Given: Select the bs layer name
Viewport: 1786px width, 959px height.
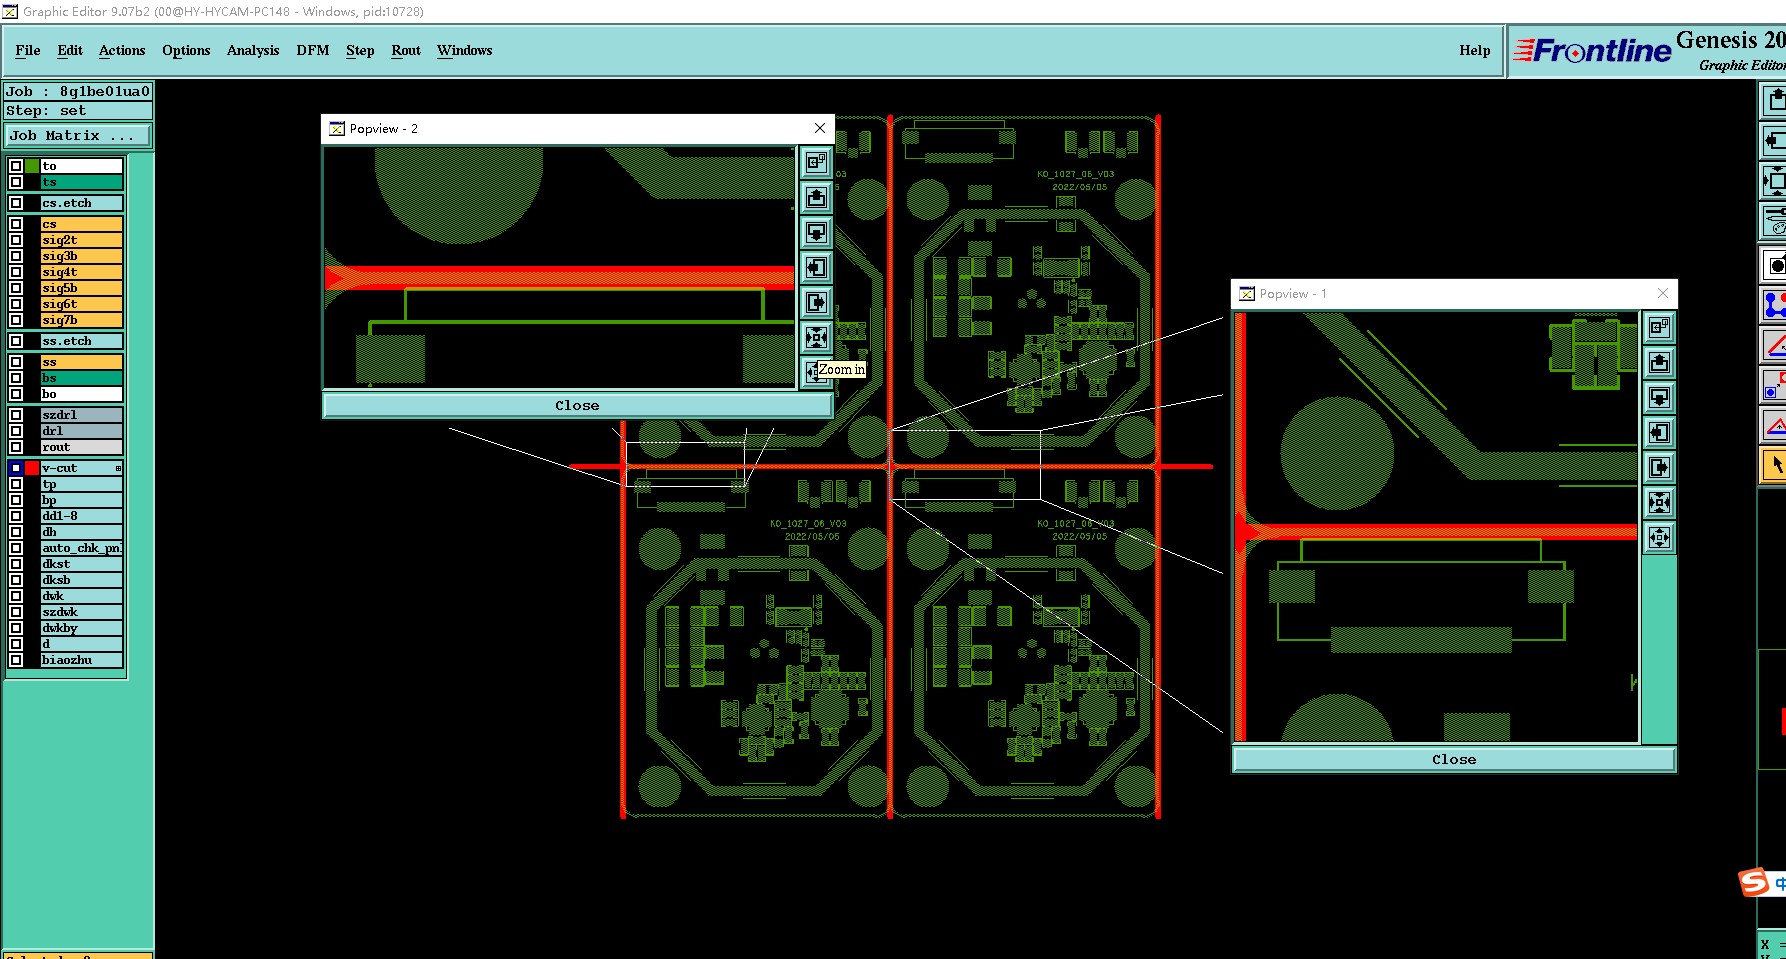Looking at the screenshot, I should 81,378.
